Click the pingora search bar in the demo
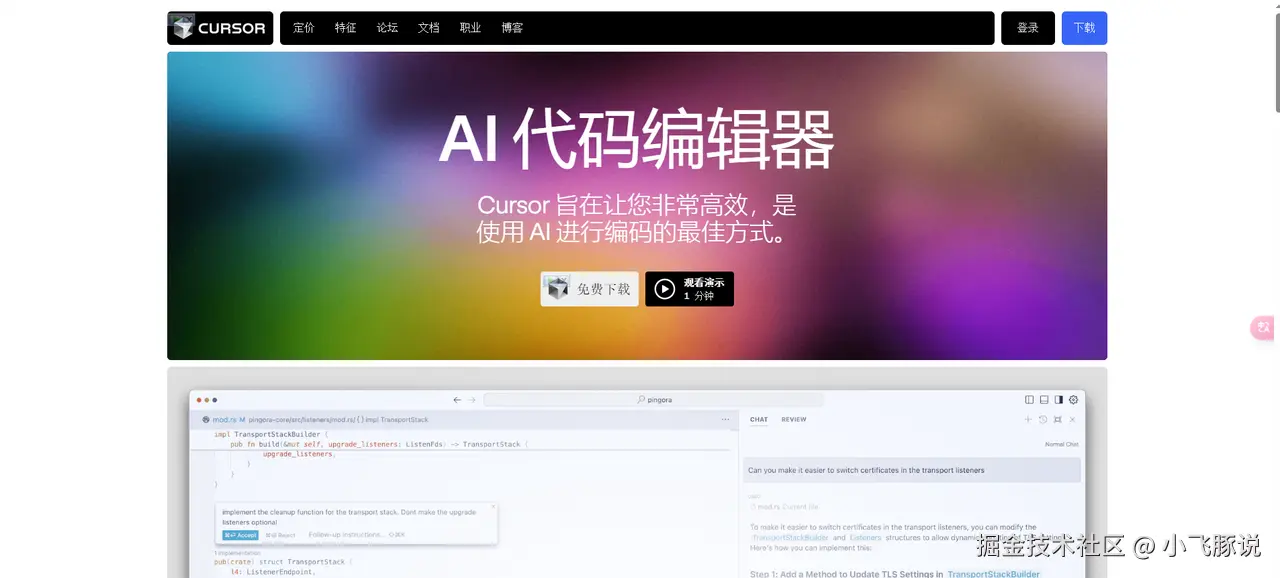Image resolution: width=1280 pixels, height=578 pixels. (653, 400)
